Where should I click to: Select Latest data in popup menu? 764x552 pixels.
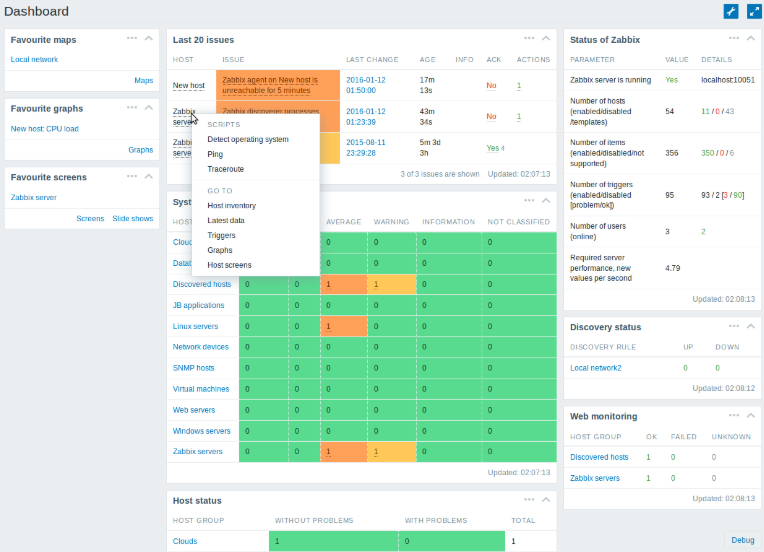pos(226,220)
